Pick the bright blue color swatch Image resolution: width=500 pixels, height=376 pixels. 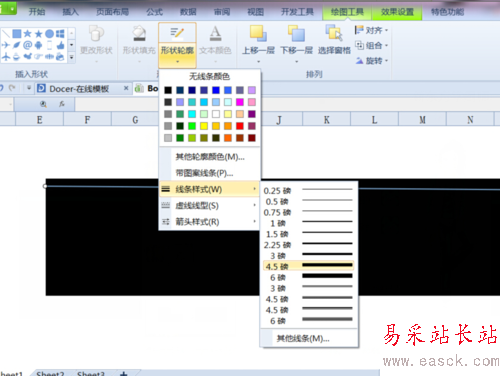[x=216, y=90]
